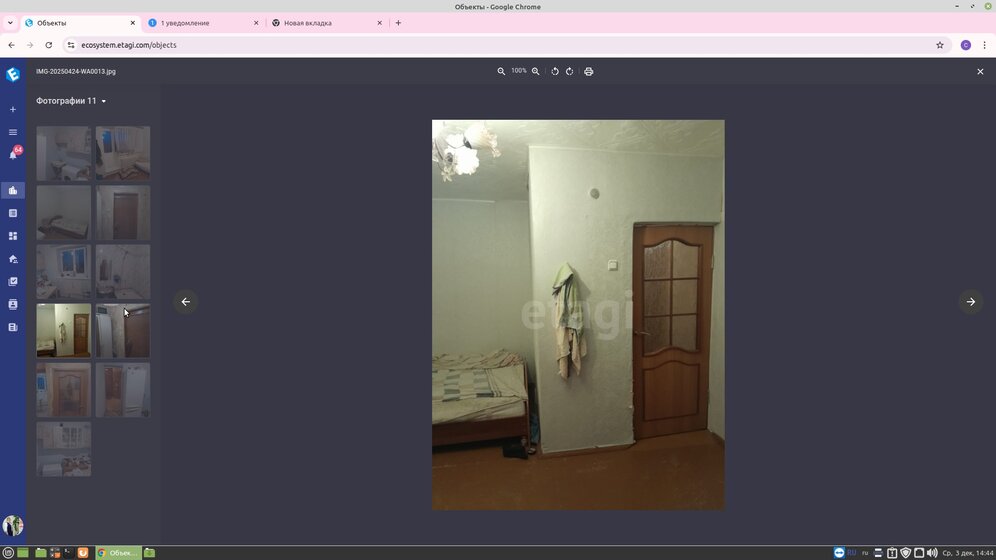The image size is (996, 560).
Task: Bookmark this page with the star
Action: click(x=940, y=45)
